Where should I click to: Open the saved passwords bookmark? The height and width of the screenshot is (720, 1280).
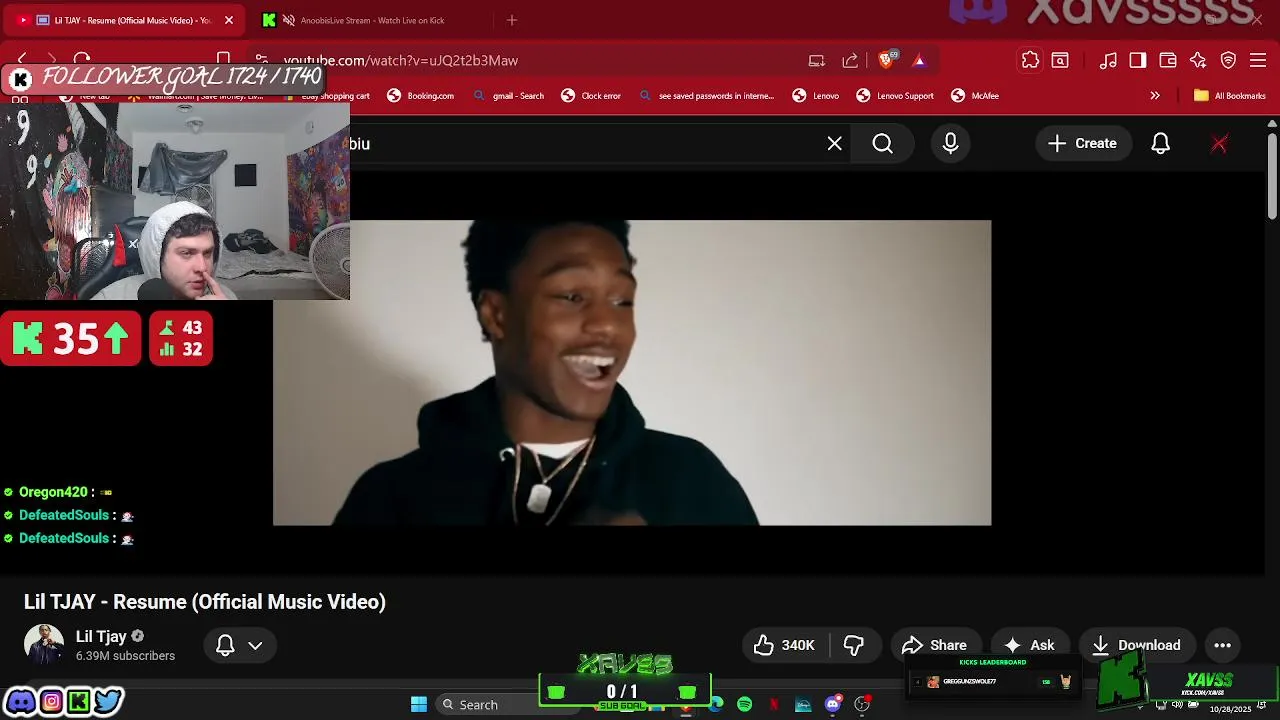(x=706, y=96)
